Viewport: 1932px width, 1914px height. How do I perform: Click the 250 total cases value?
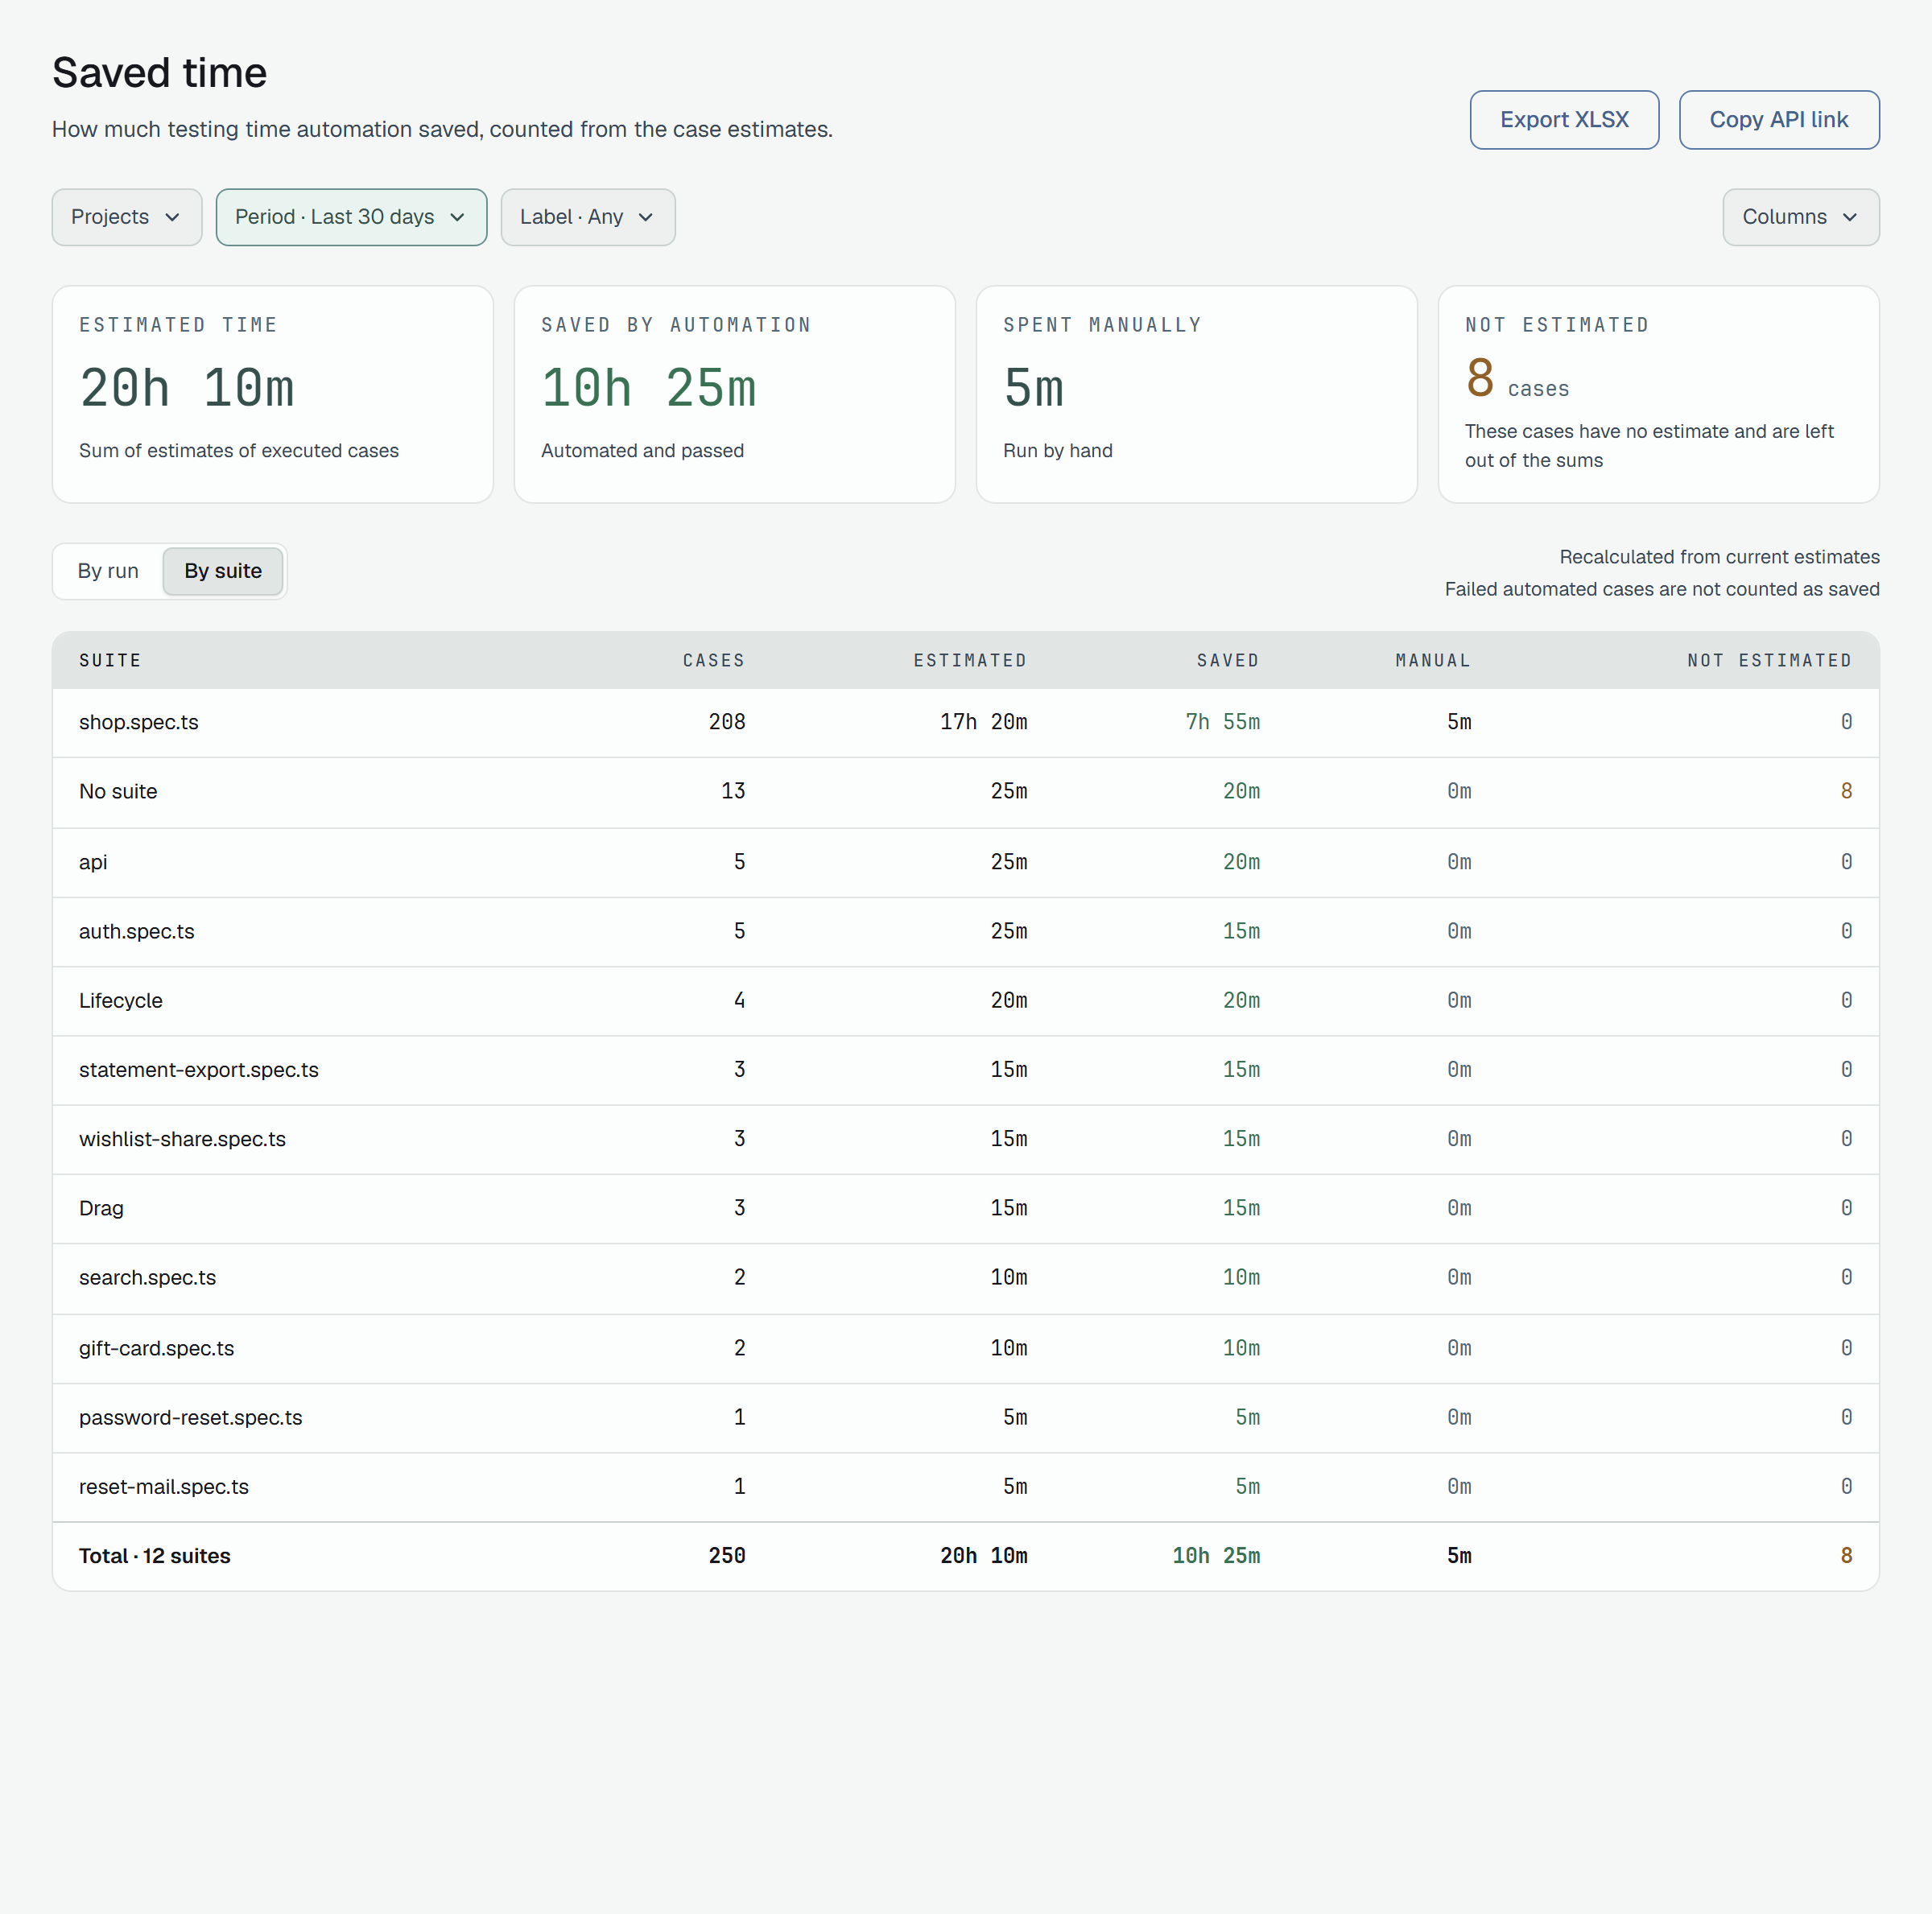click(727, 1556)
